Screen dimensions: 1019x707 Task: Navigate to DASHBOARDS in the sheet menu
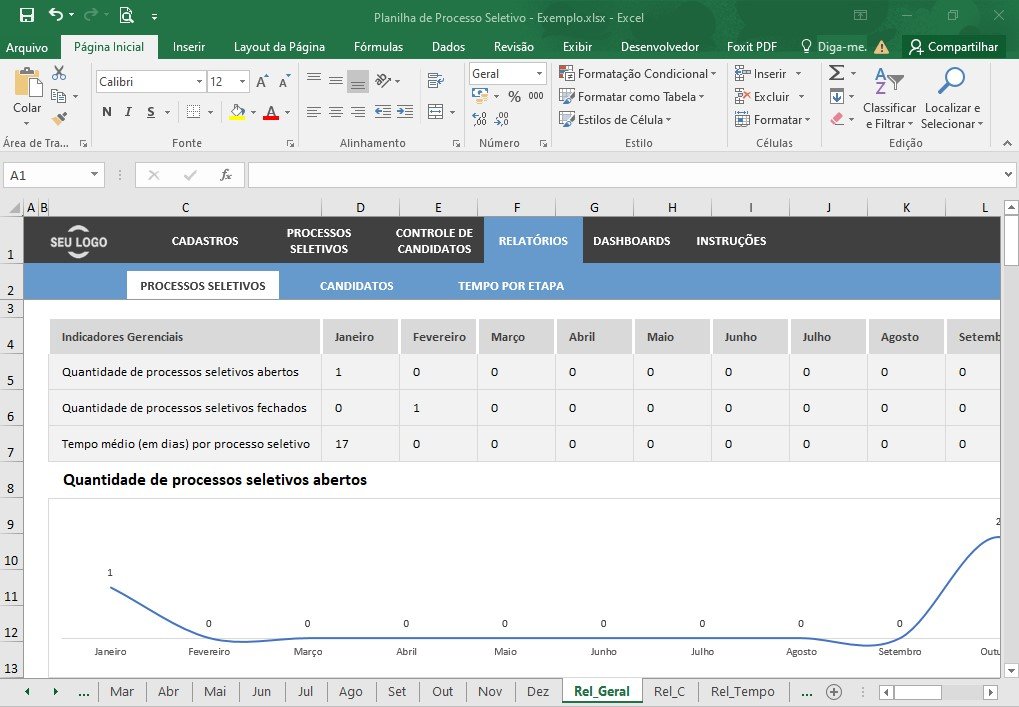click(632, 240)
